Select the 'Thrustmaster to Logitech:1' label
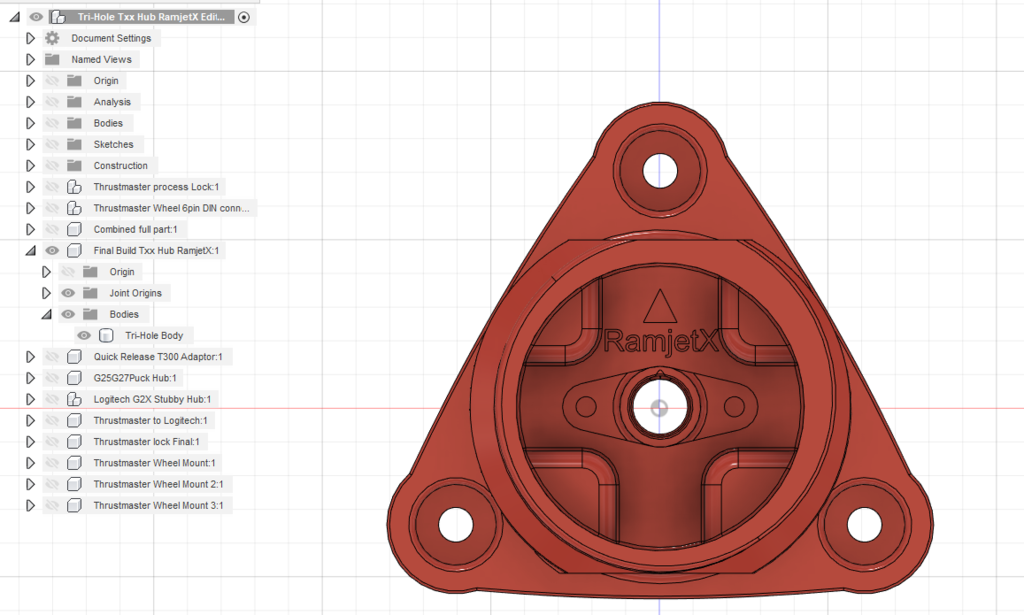Viewport: 1024px width, 615px height. (x=150, y=420)
